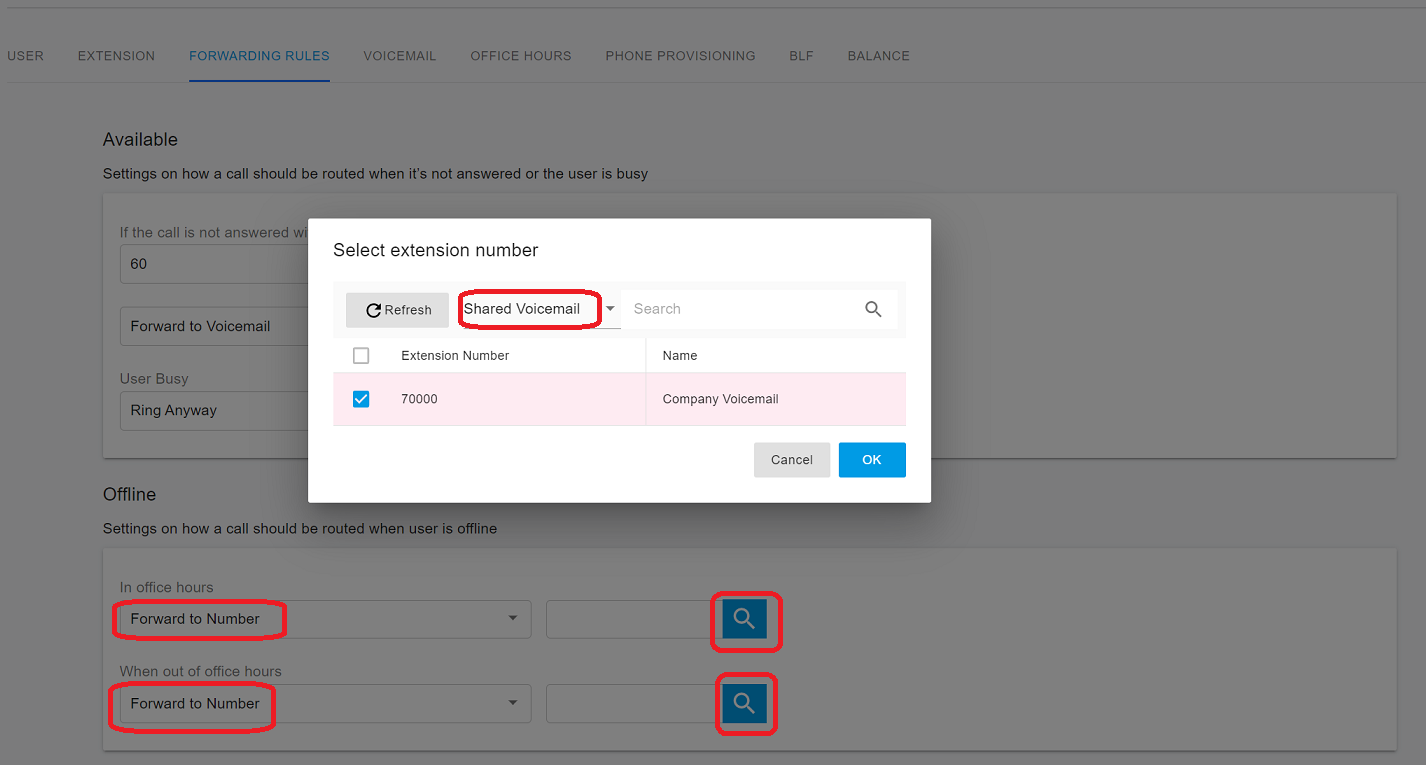Image resolution: width=1426 pixels, height=765 pixels.
Task: Click the In office hours number field
Action: 628,620
